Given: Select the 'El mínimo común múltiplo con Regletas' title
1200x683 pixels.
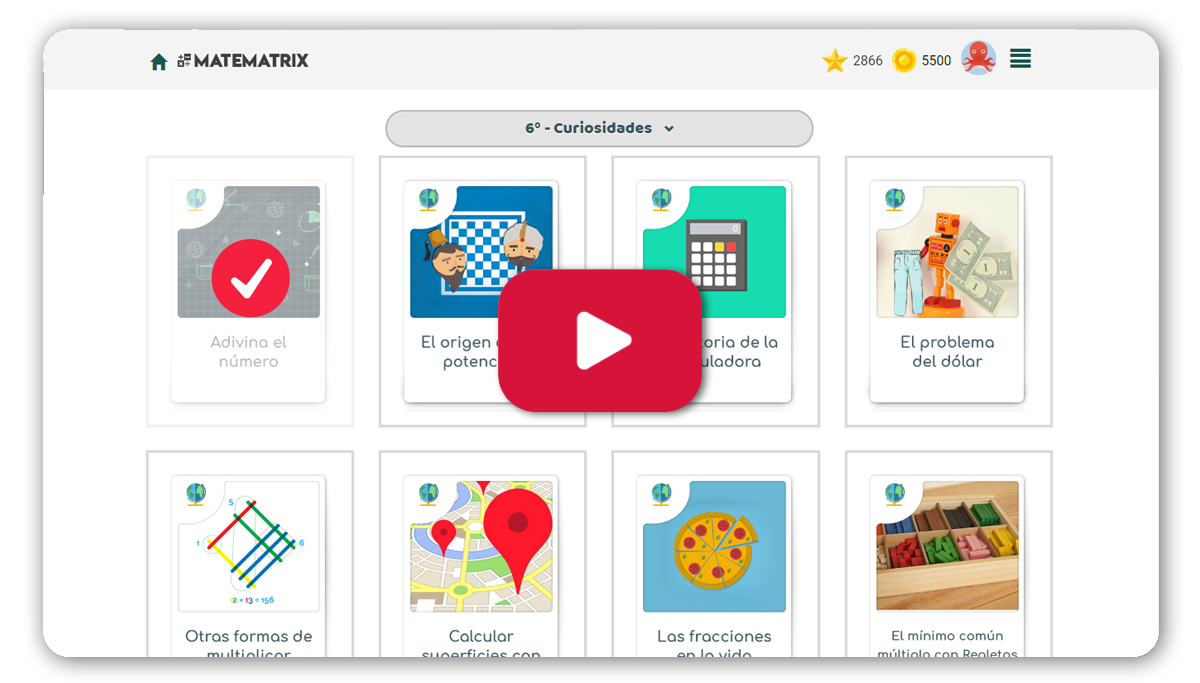Looking at the screenshot, I should pyautogui.click(x=947, y=645).
